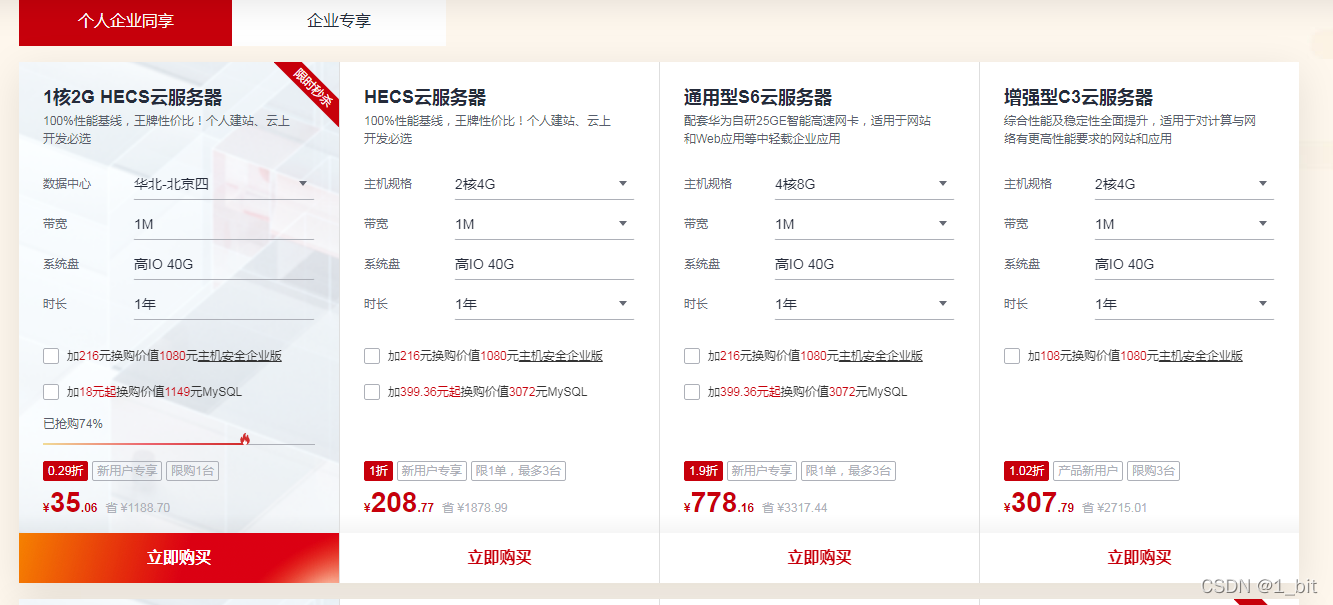Click the 已抢购74% progress bar

(179, 441)
